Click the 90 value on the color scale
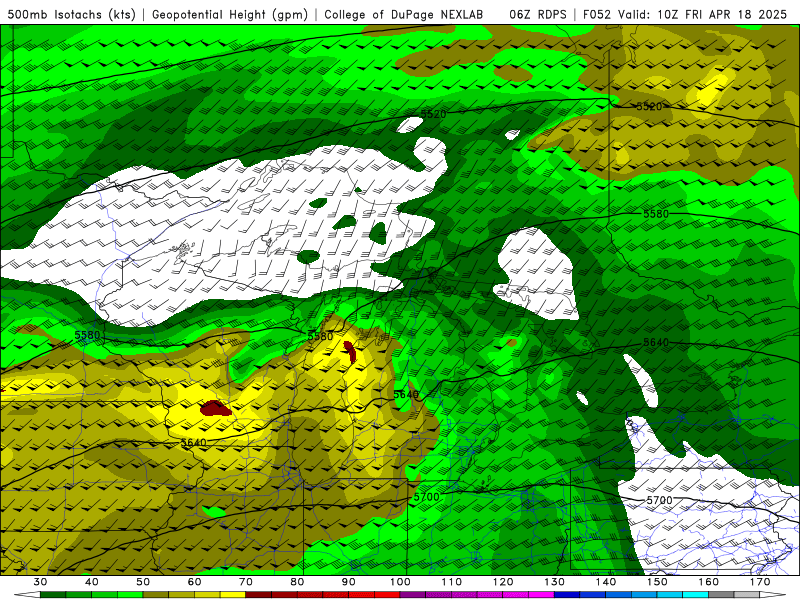 click(348, 582)
